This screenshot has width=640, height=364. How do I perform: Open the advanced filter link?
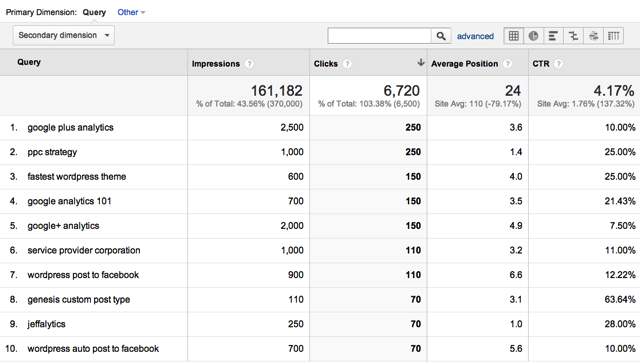tap(475, 36)
